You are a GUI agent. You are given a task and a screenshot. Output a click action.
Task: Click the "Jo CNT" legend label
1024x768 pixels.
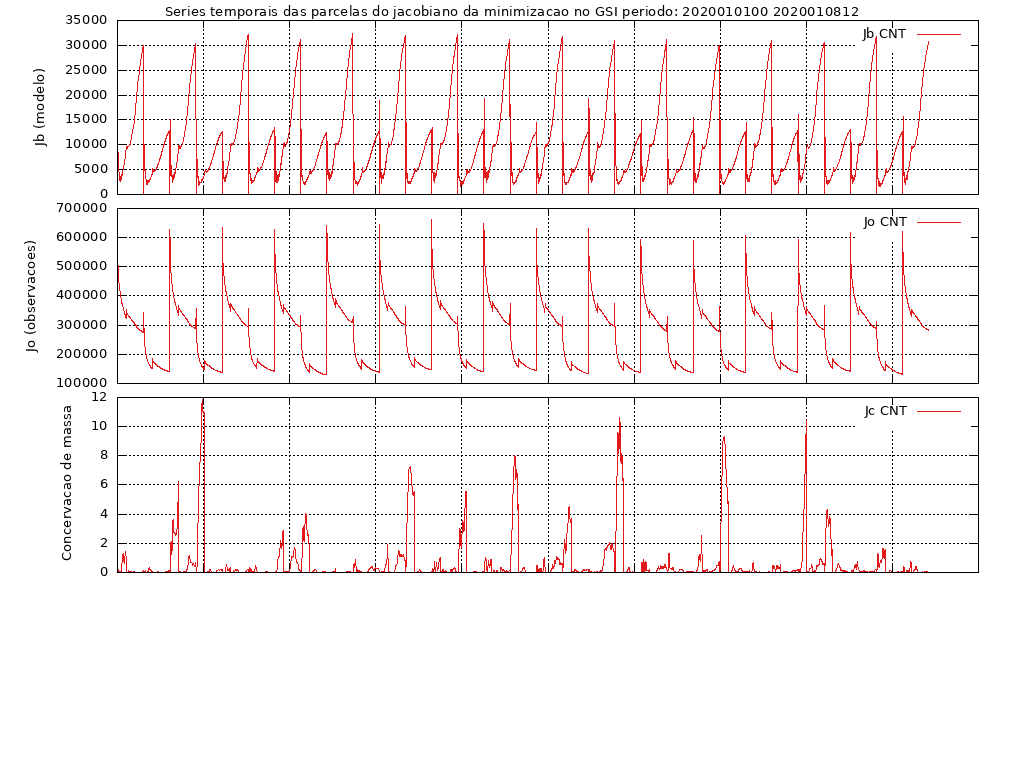(885, 222)
